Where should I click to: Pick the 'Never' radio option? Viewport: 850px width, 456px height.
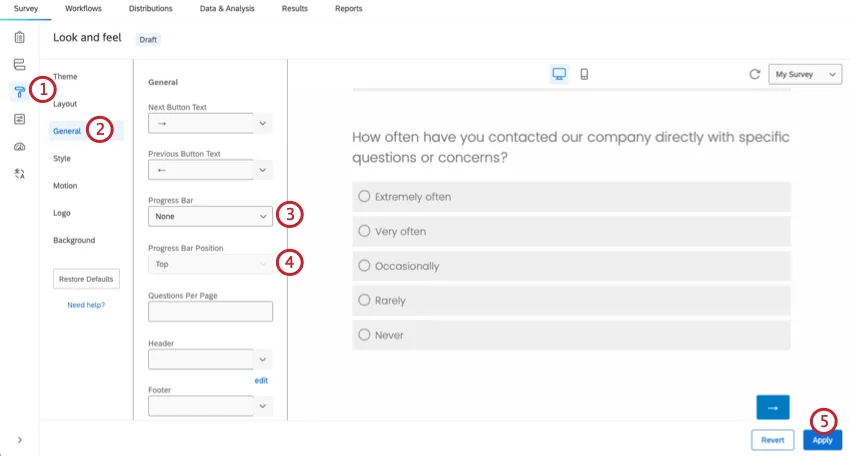click(x=364, y=335)
